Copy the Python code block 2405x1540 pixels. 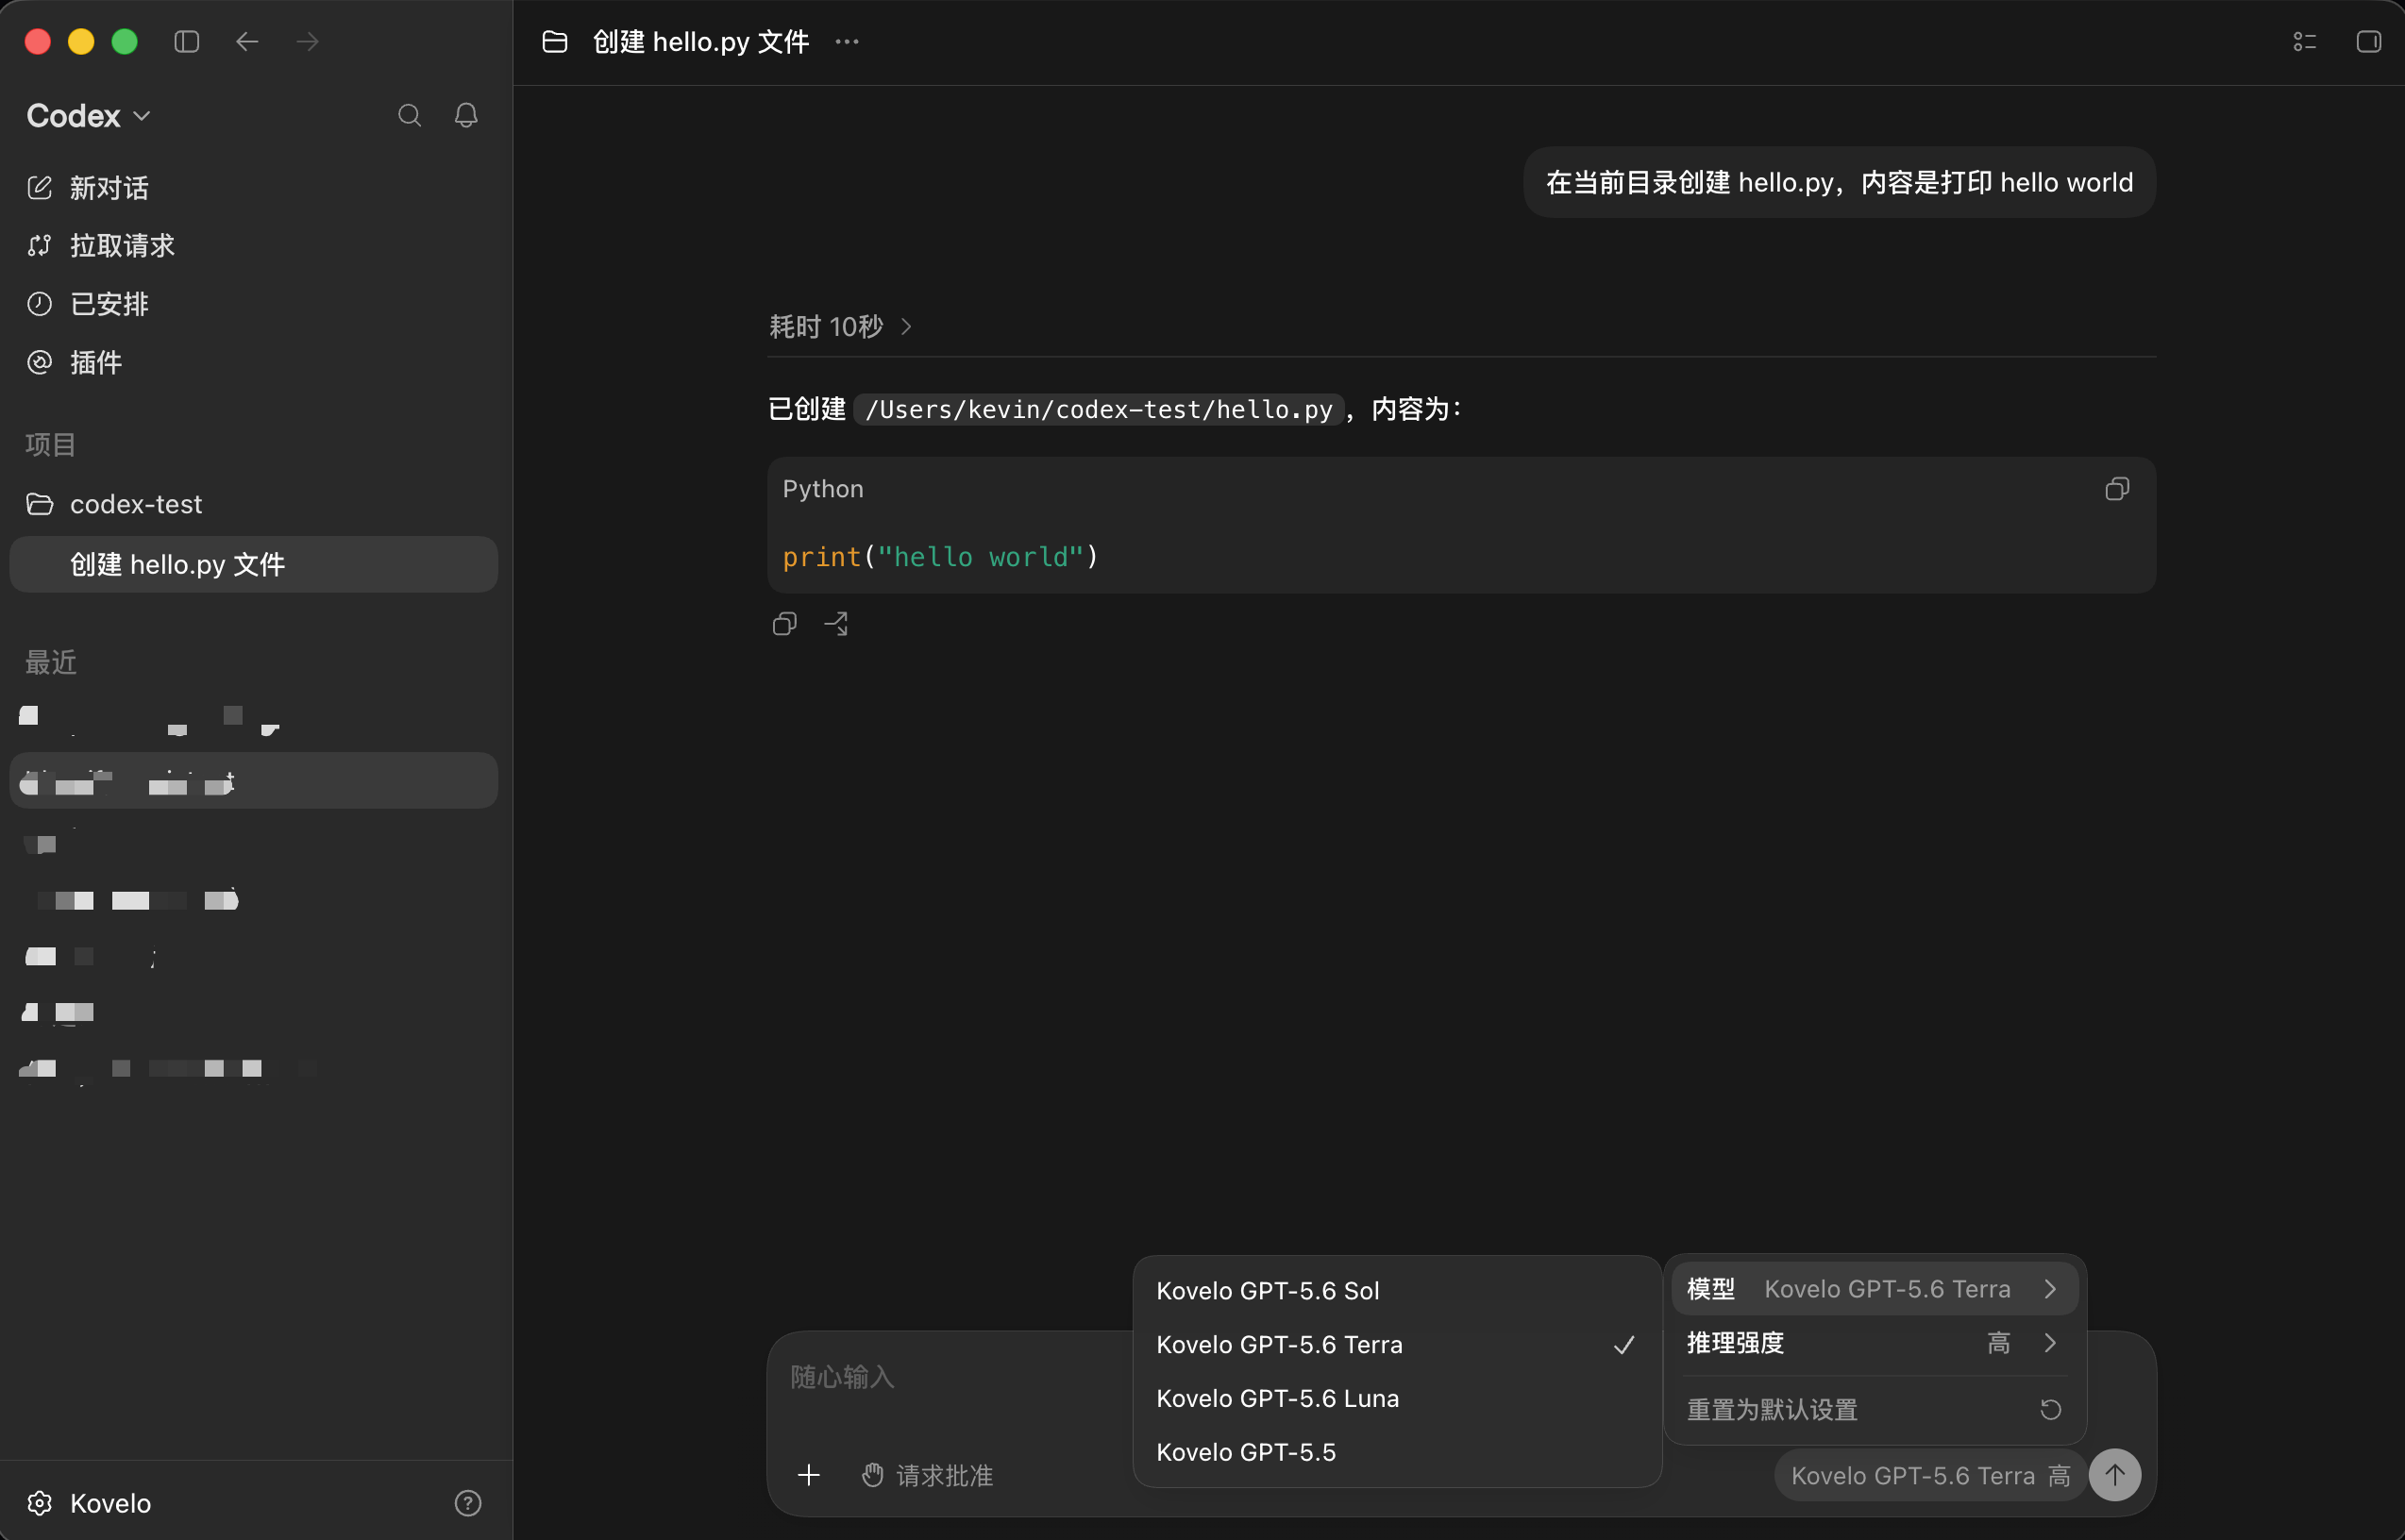point(2116,488)
